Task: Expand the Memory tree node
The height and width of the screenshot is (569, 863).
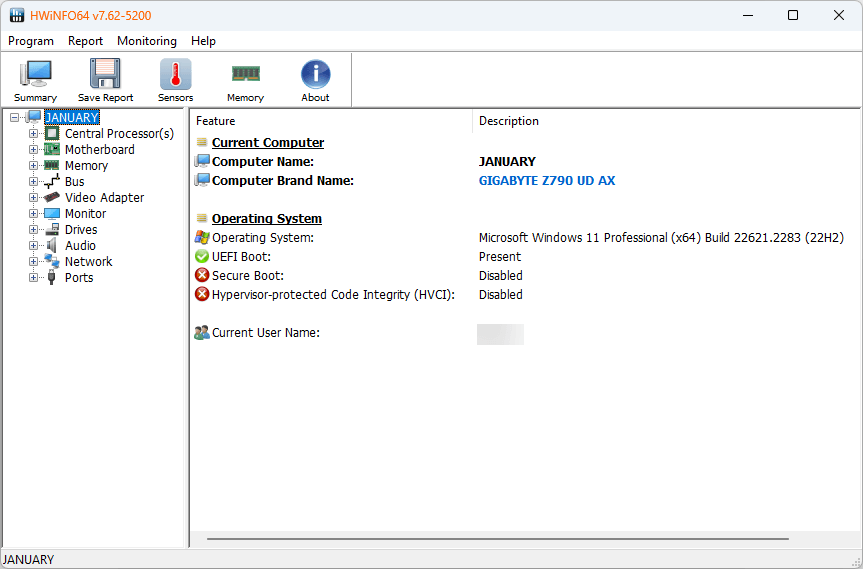Action: (33, 165)
